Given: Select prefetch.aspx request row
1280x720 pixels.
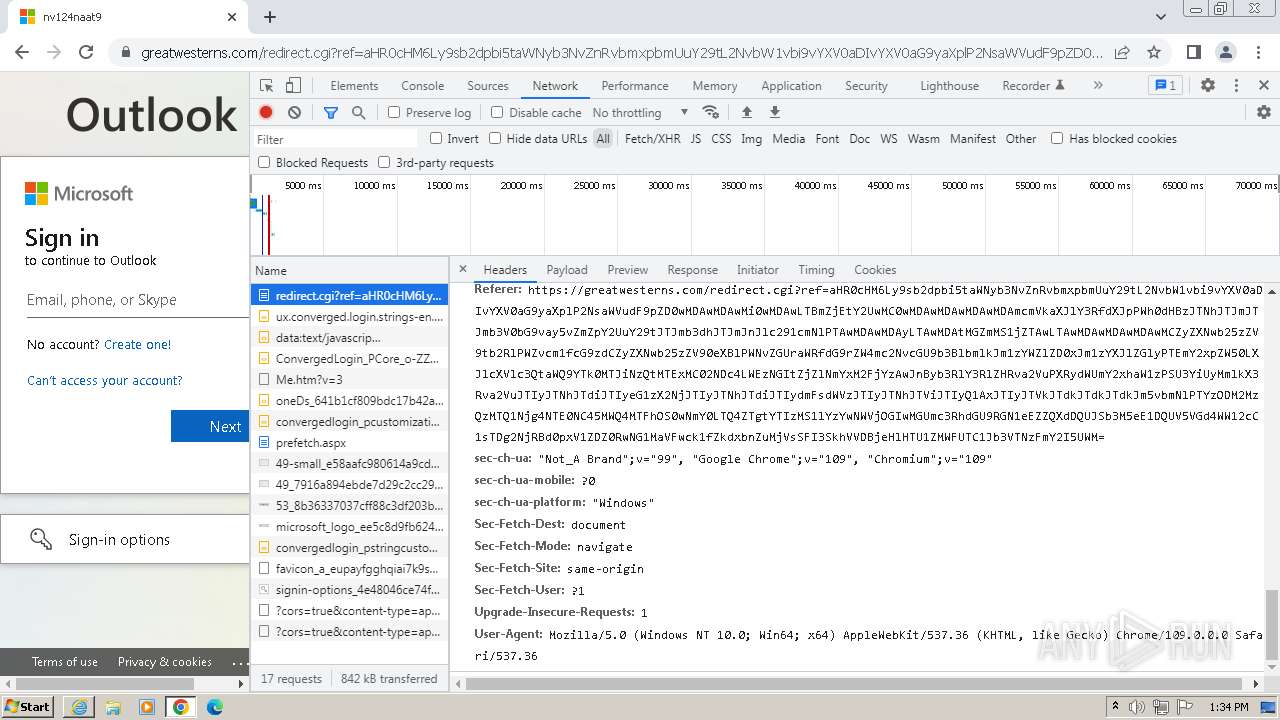Looking at the screenshot, I should [349, 443].
